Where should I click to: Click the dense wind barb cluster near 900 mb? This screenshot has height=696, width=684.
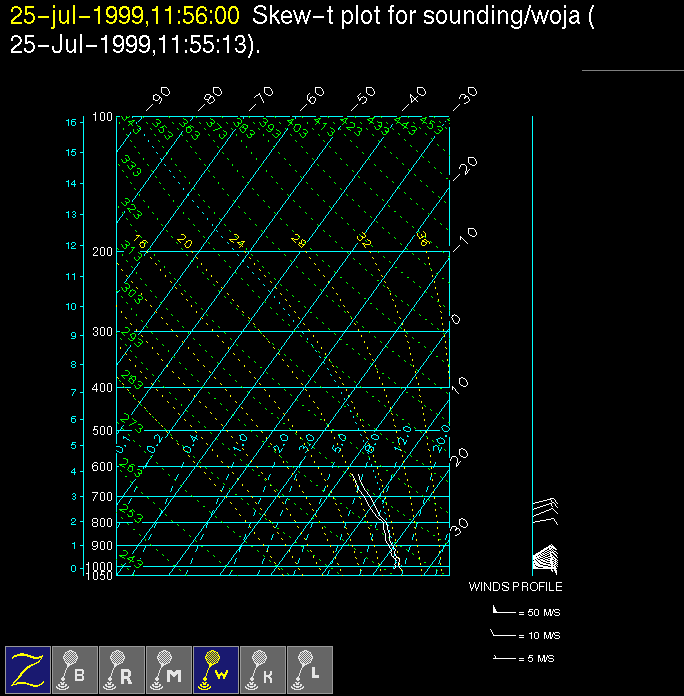pyautogui.click(x=546, y=555)
